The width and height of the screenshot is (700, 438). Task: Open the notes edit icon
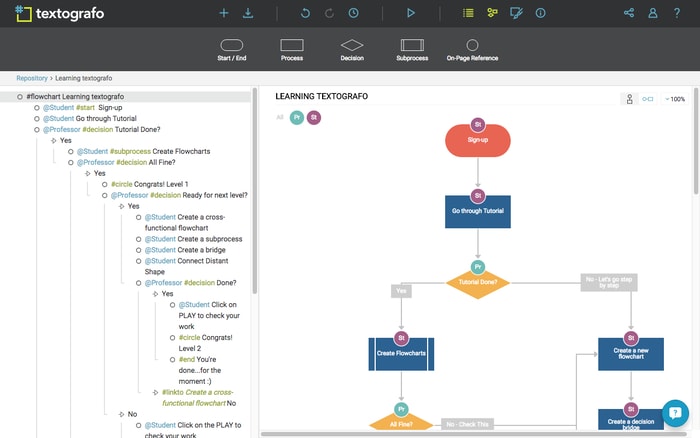tap(516, 13)
